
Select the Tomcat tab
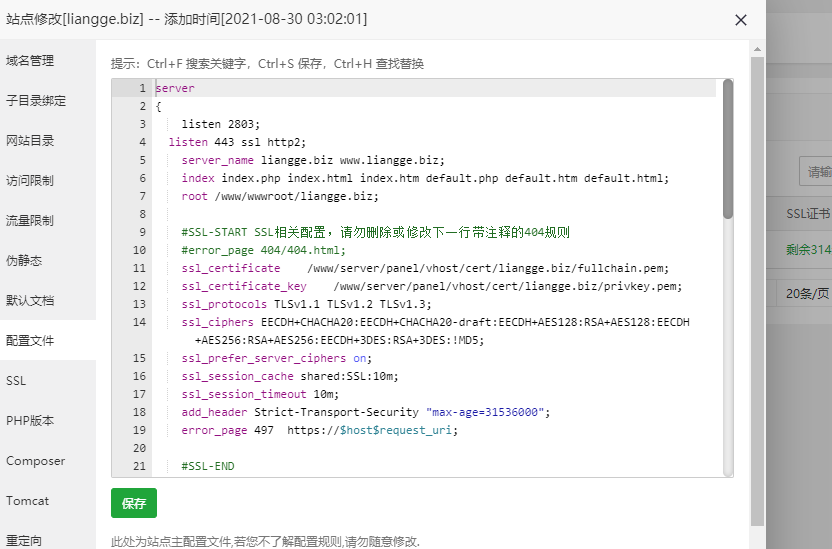point(27,501)
